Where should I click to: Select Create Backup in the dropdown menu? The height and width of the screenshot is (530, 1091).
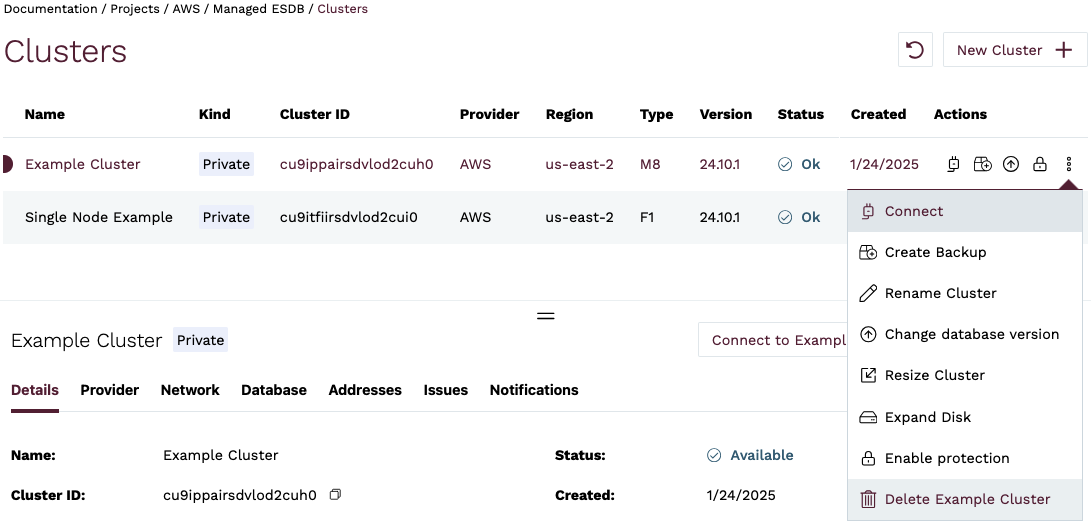[x=935, y=252]
